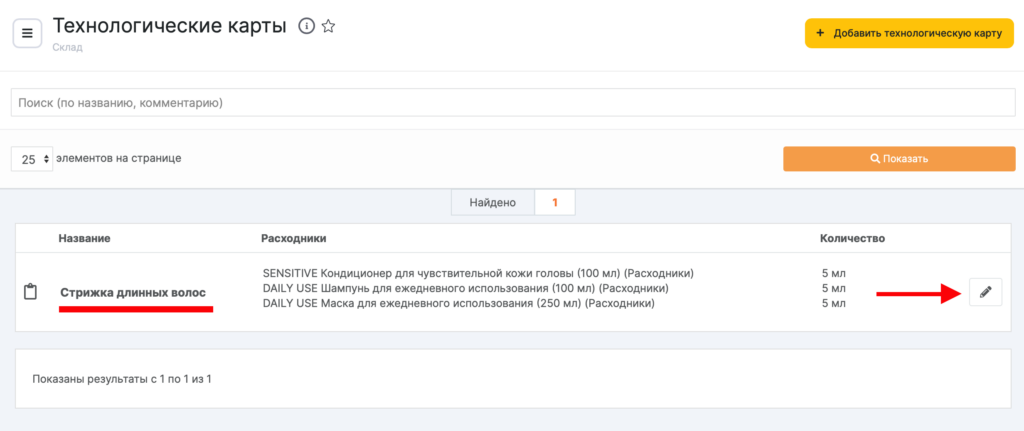Go to Склад via the breadcrumb
The image size is (1024, 431).
(67, 47)
